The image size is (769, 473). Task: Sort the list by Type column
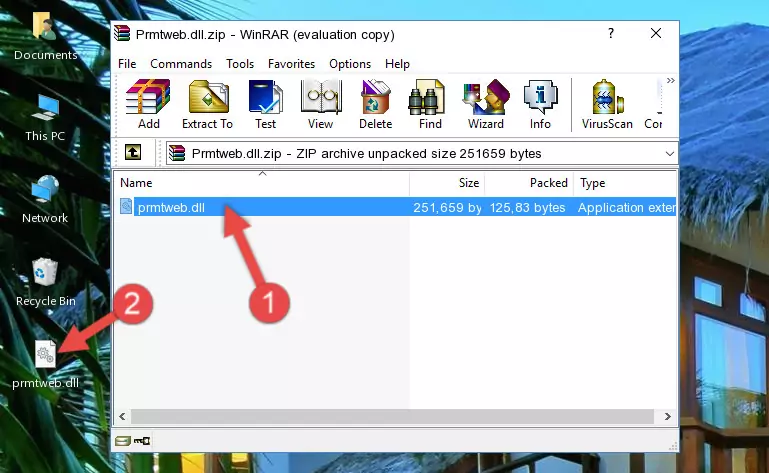click(x=625, y=183)
